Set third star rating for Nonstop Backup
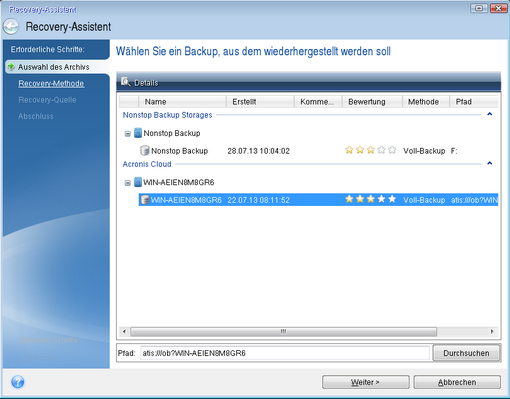The width and height of the screenshot is (510, 399). (x=371, y=150)
